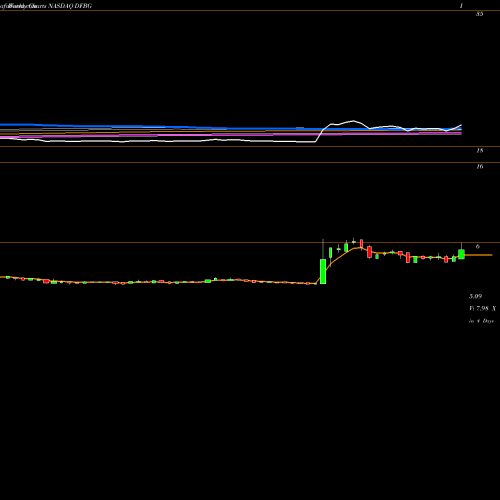Click the price axis label 18
500x500 pixels.
(479, 151)
